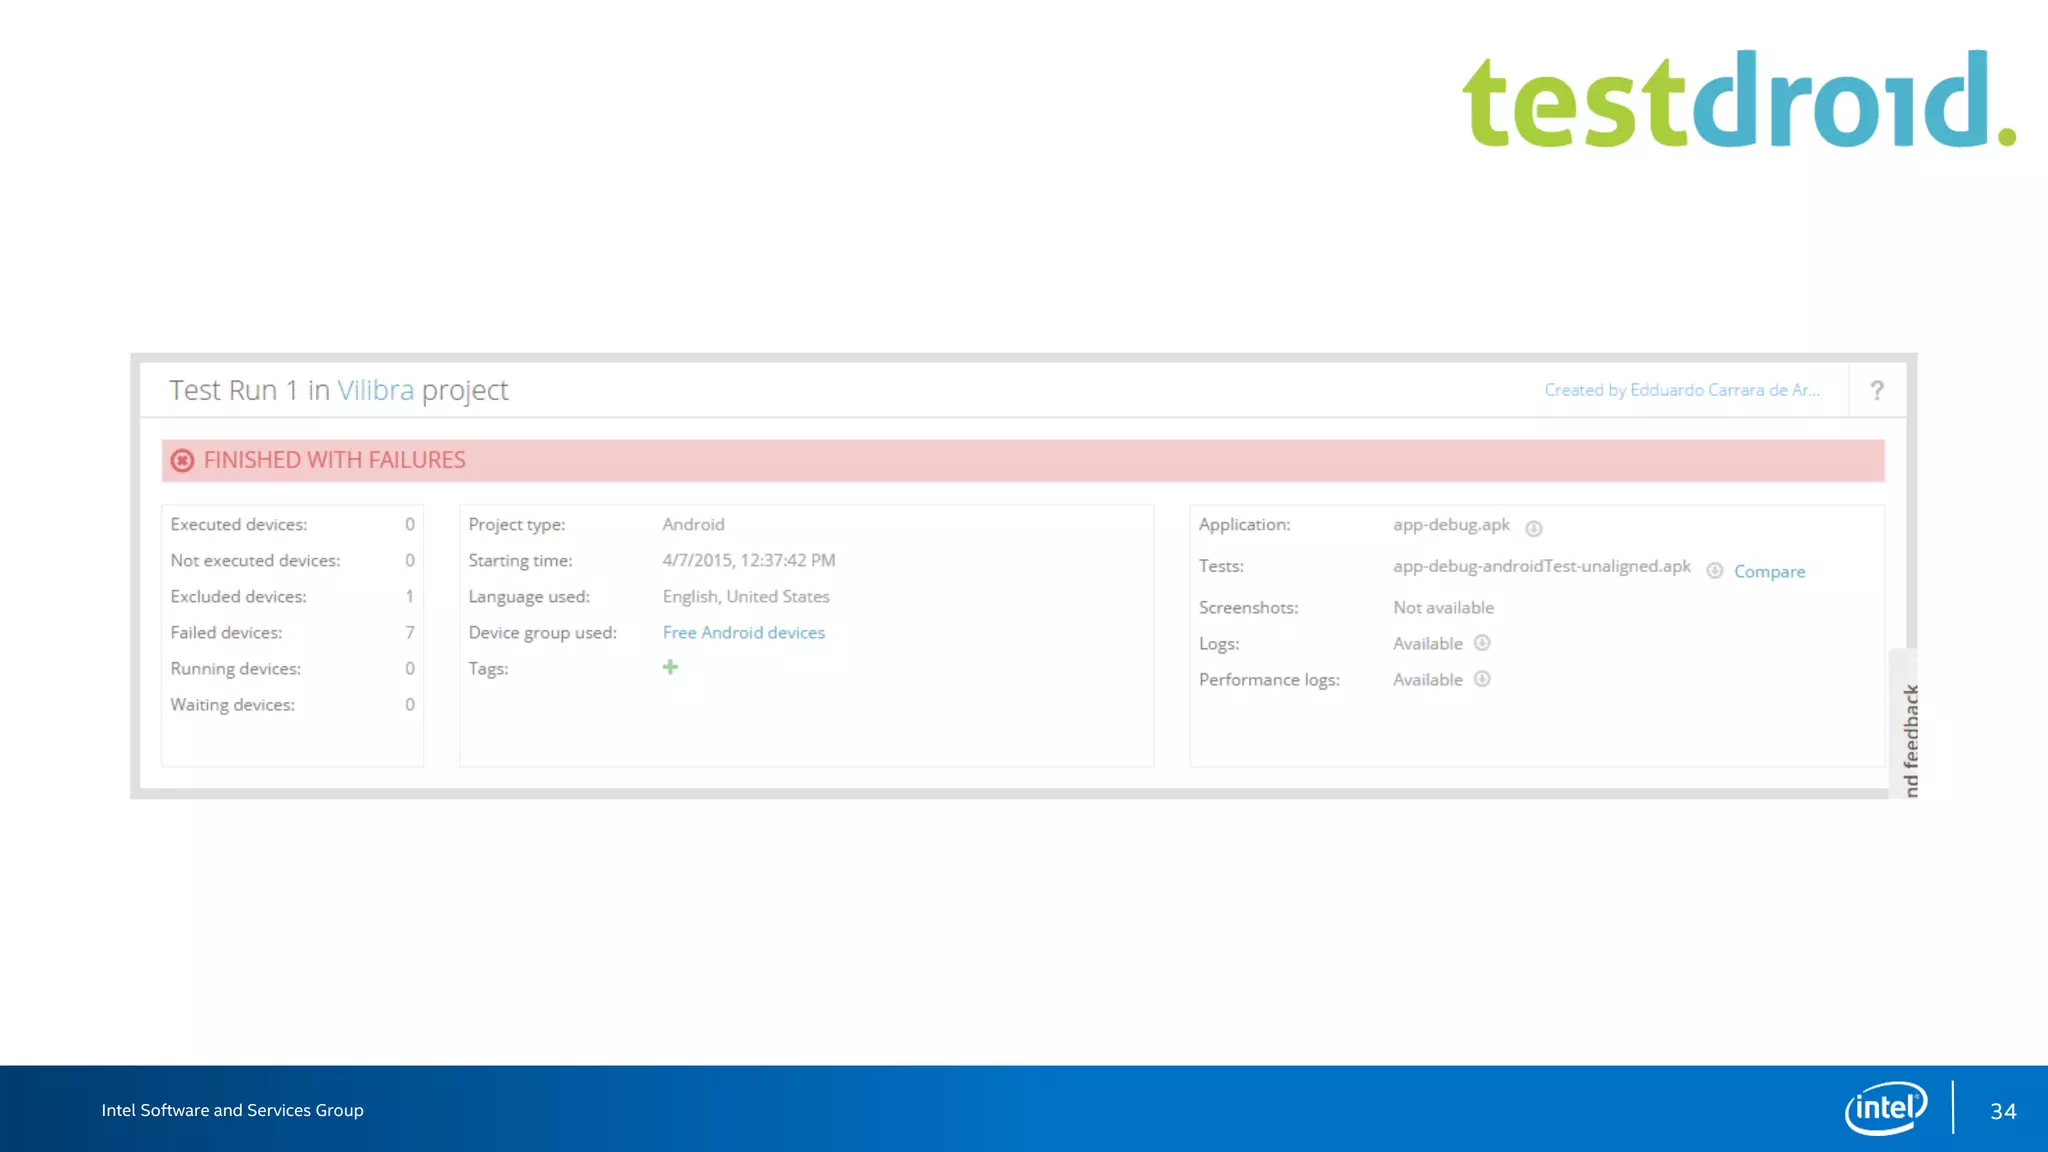Image resolution: width=2048 pixels, height=1152 pixels.
Task: Add a tag with green plus
Action: point(670,667)
